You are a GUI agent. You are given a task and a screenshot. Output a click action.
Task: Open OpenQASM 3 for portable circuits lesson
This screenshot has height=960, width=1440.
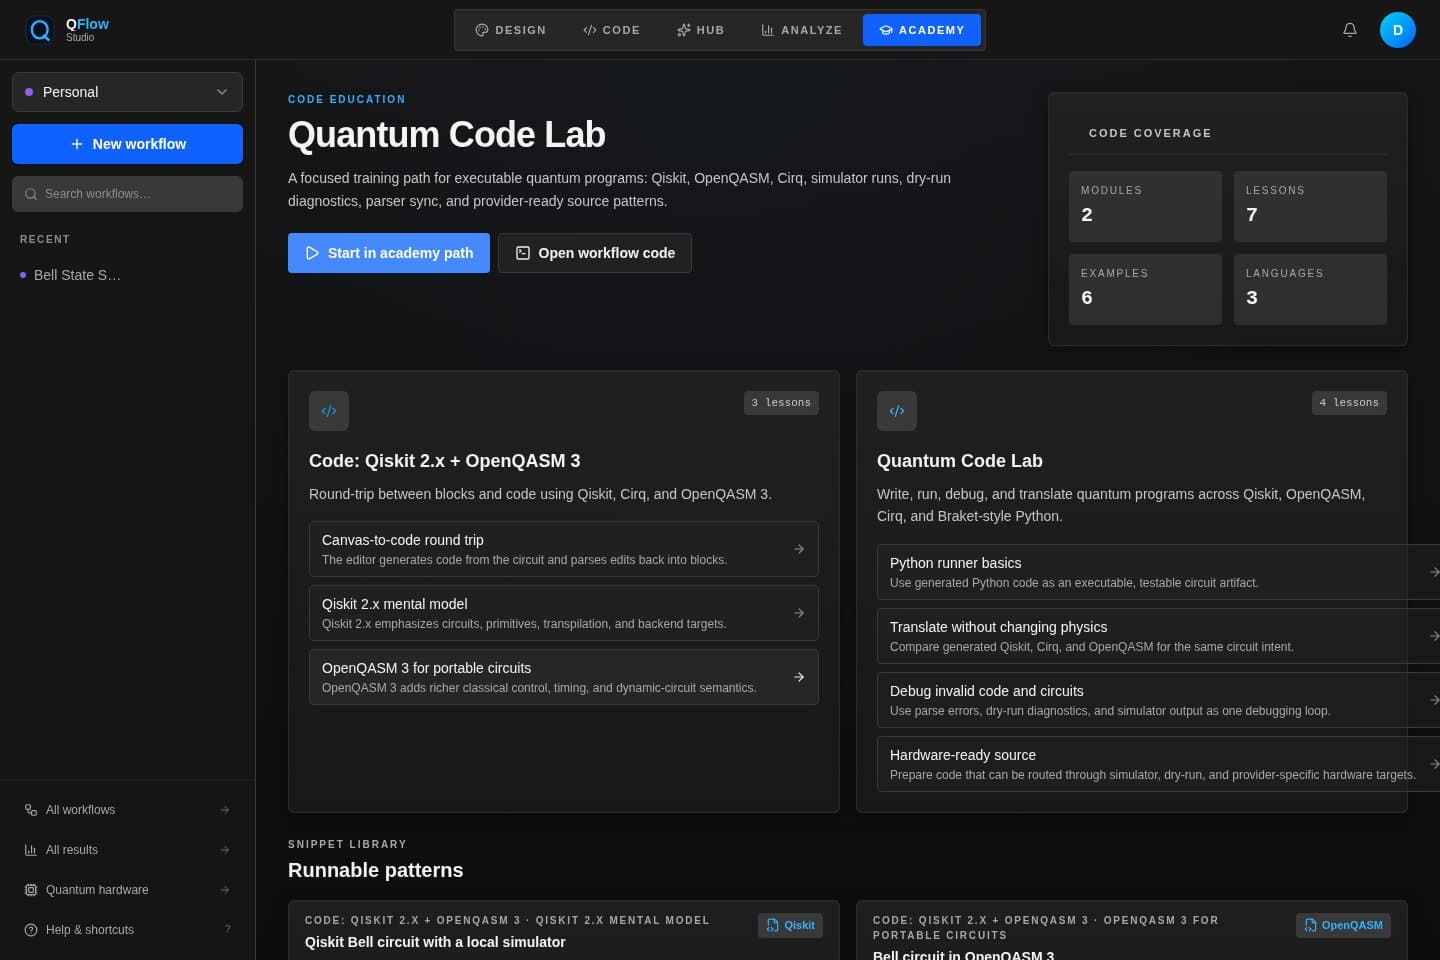click(564, 677)
